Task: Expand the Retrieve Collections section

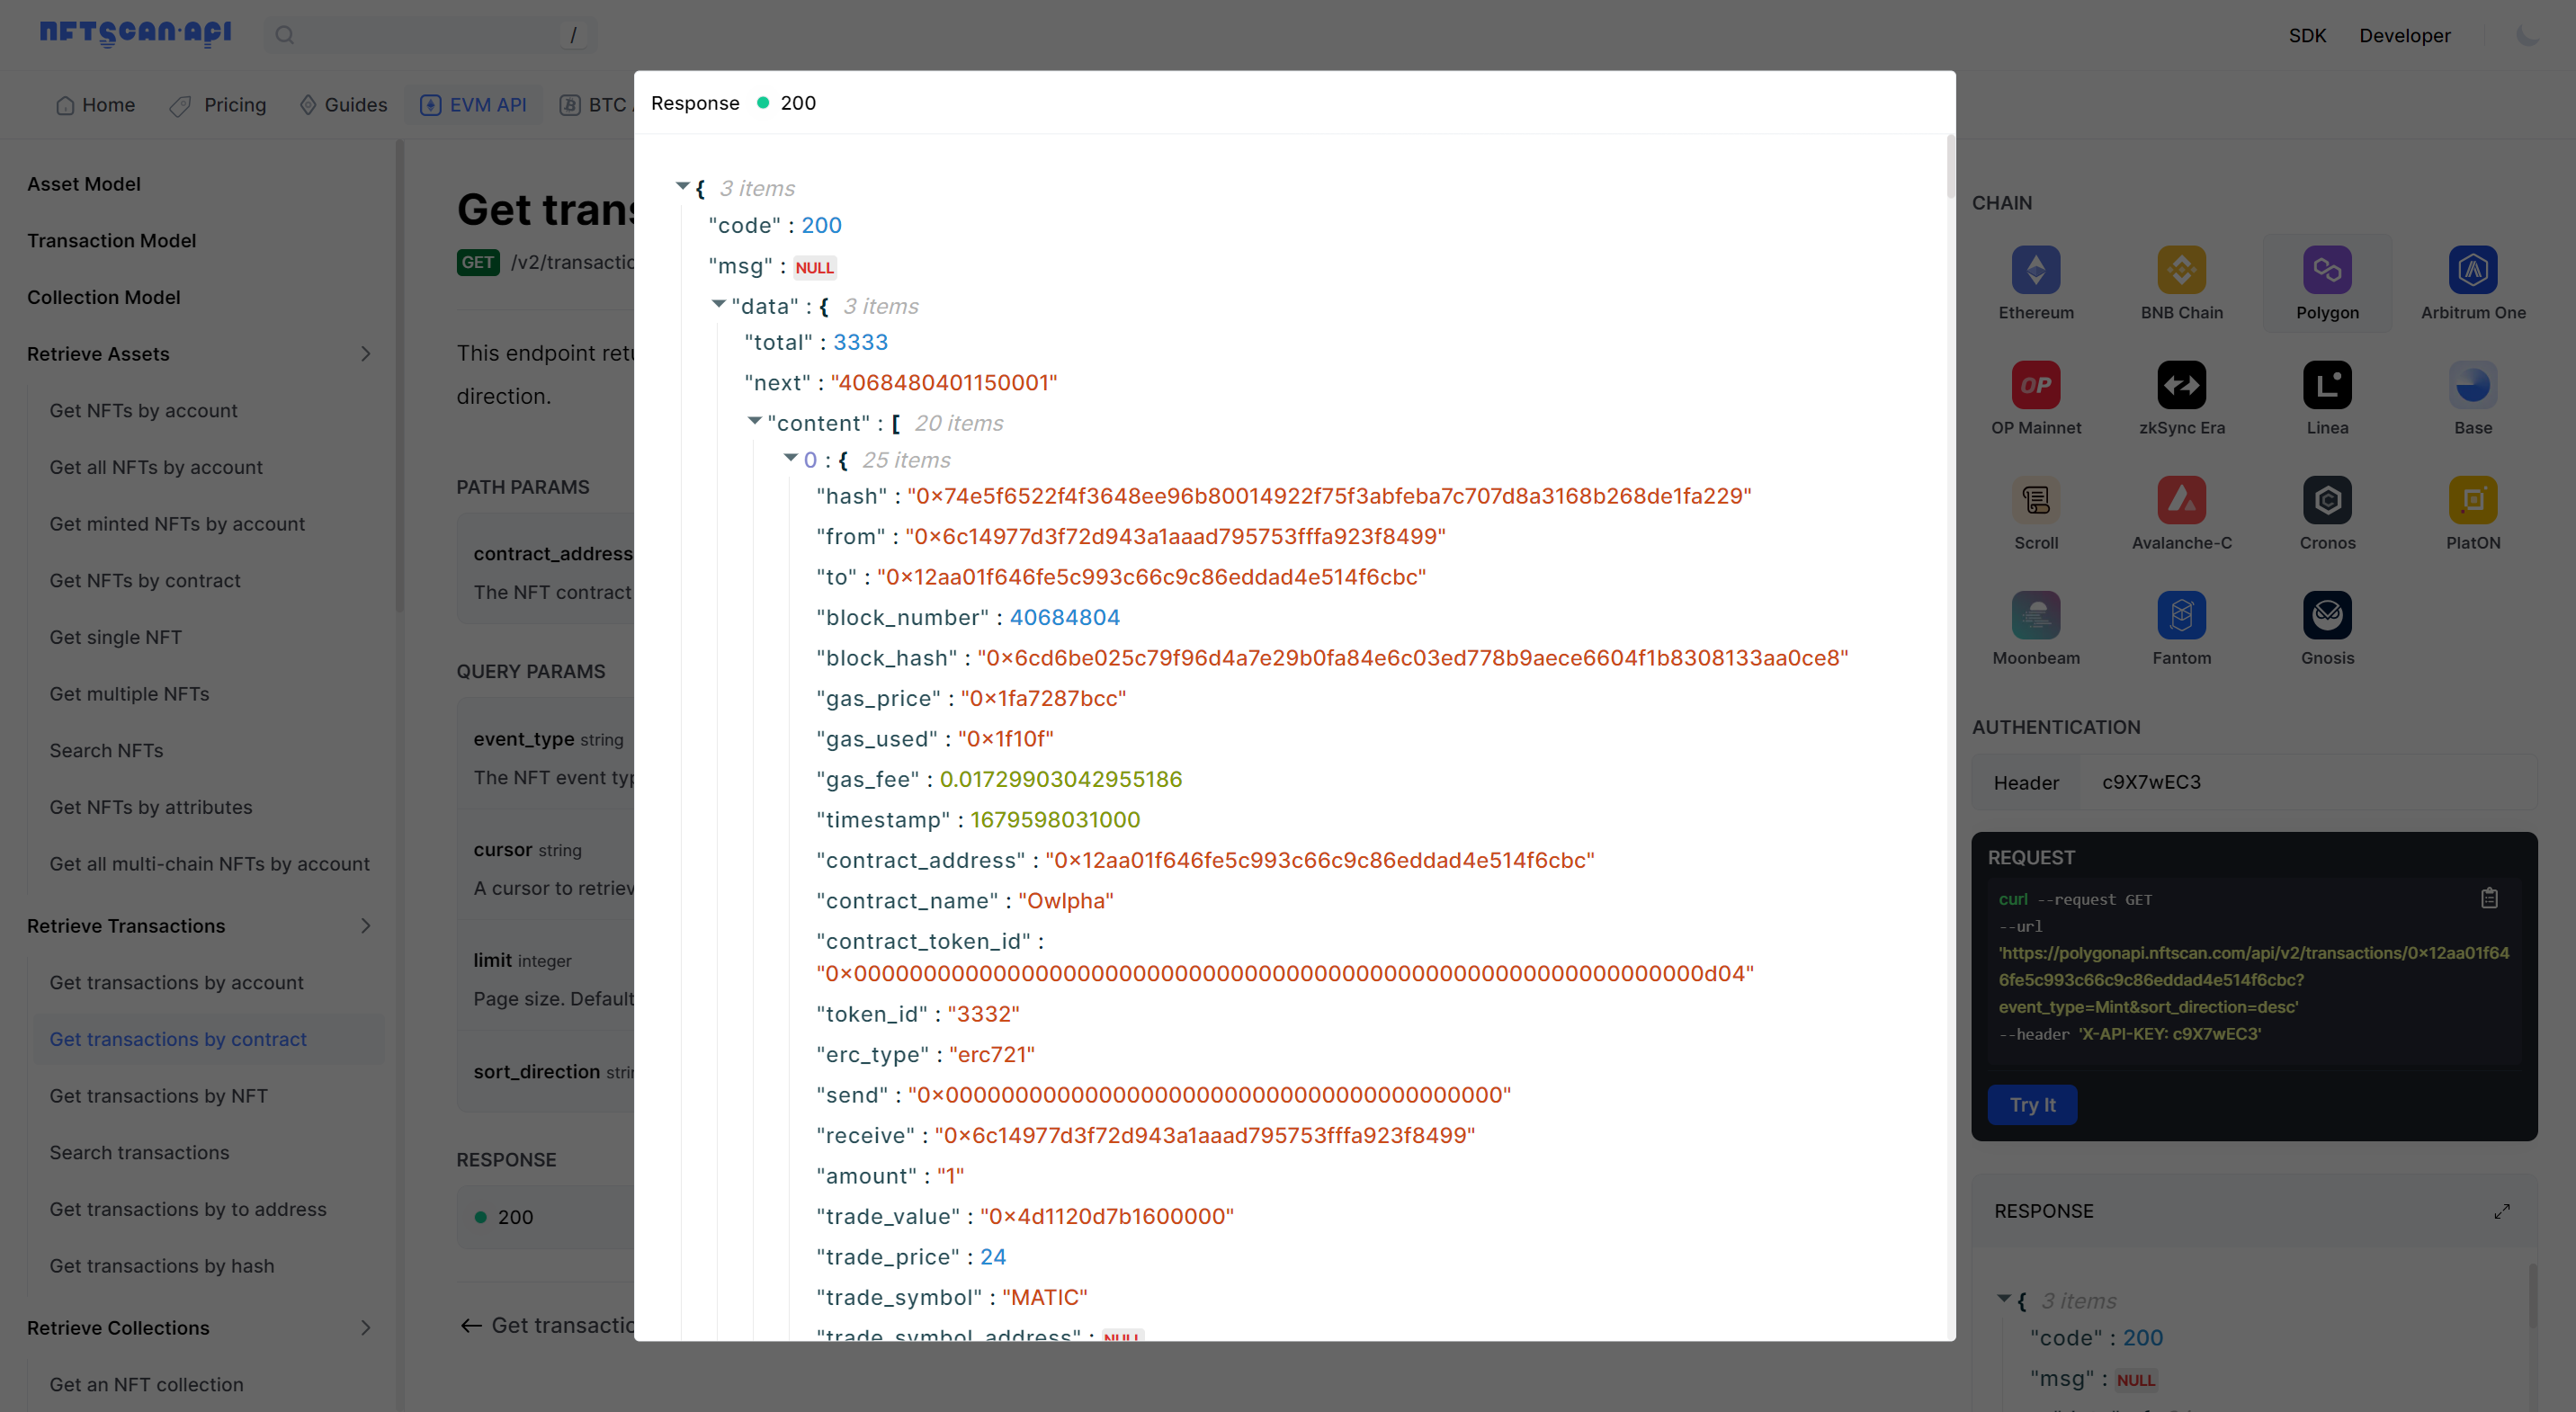Action: click(366, 1328)
